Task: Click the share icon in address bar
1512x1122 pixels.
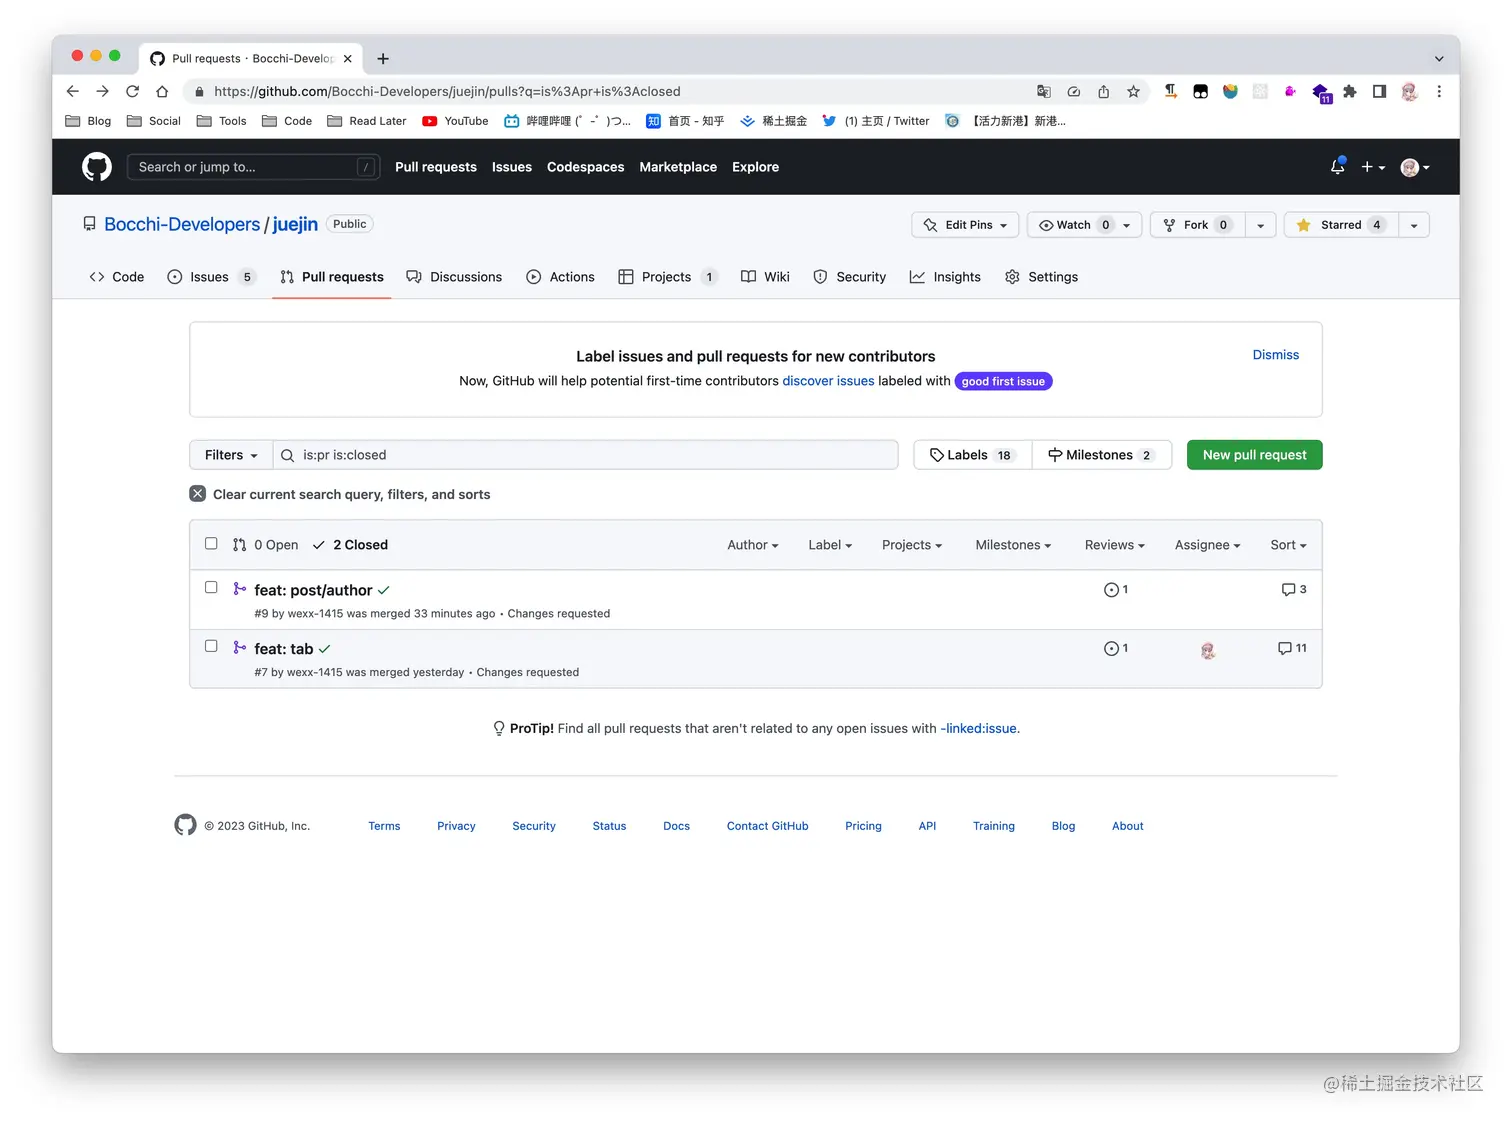Action: pos(1103,91)
